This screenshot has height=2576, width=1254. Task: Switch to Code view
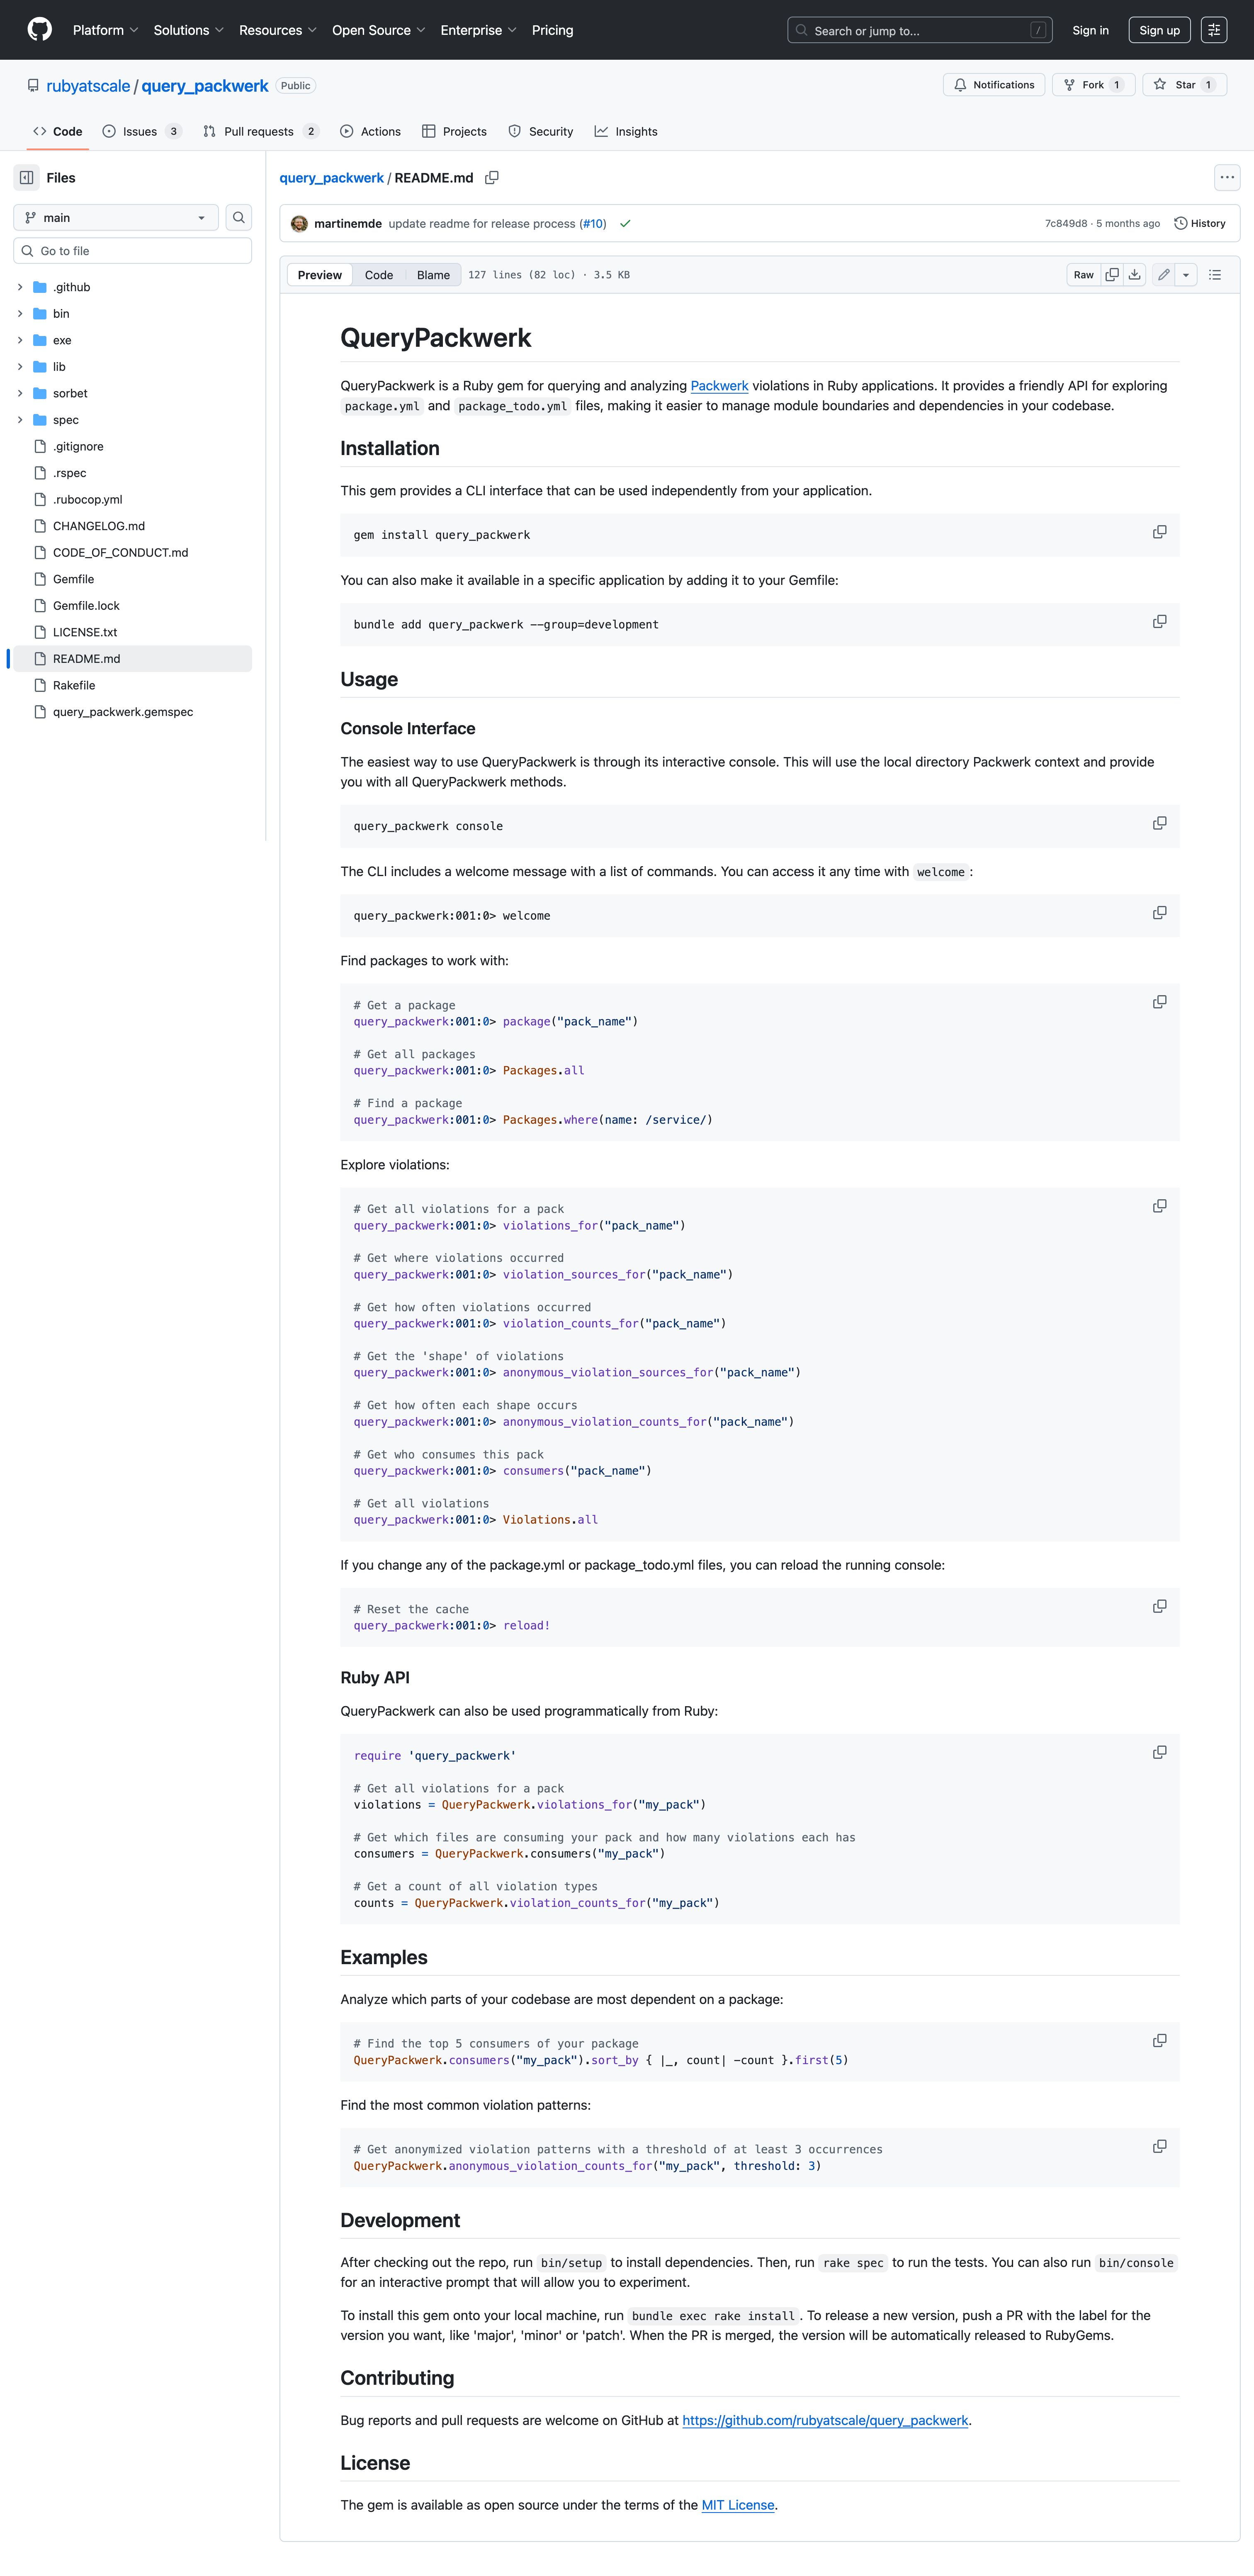point(378,275)
